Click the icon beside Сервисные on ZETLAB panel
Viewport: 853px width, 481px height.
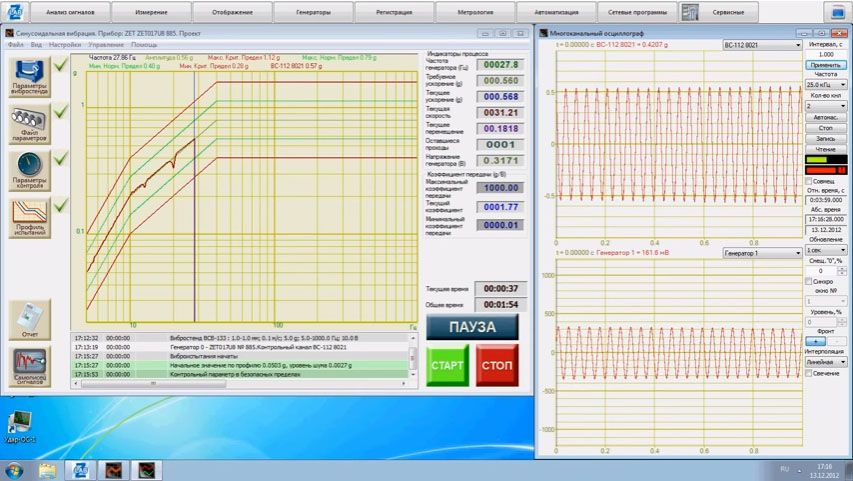(x=690, y=12)
